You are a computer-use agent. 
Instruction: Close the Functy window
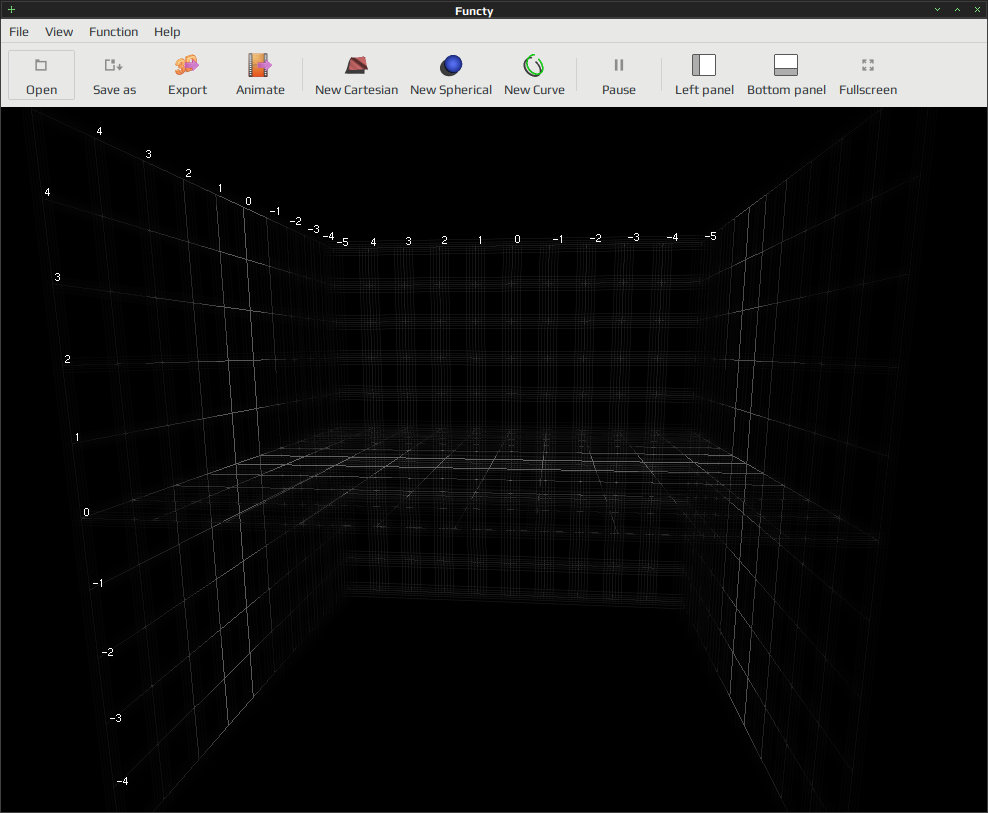977,9
